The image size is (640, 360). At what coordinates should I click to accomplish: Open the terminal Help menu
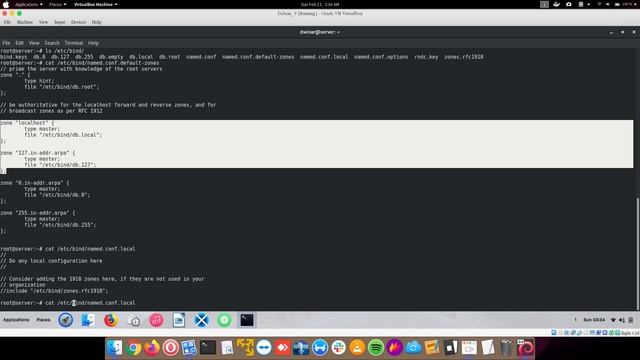[93, 43]
